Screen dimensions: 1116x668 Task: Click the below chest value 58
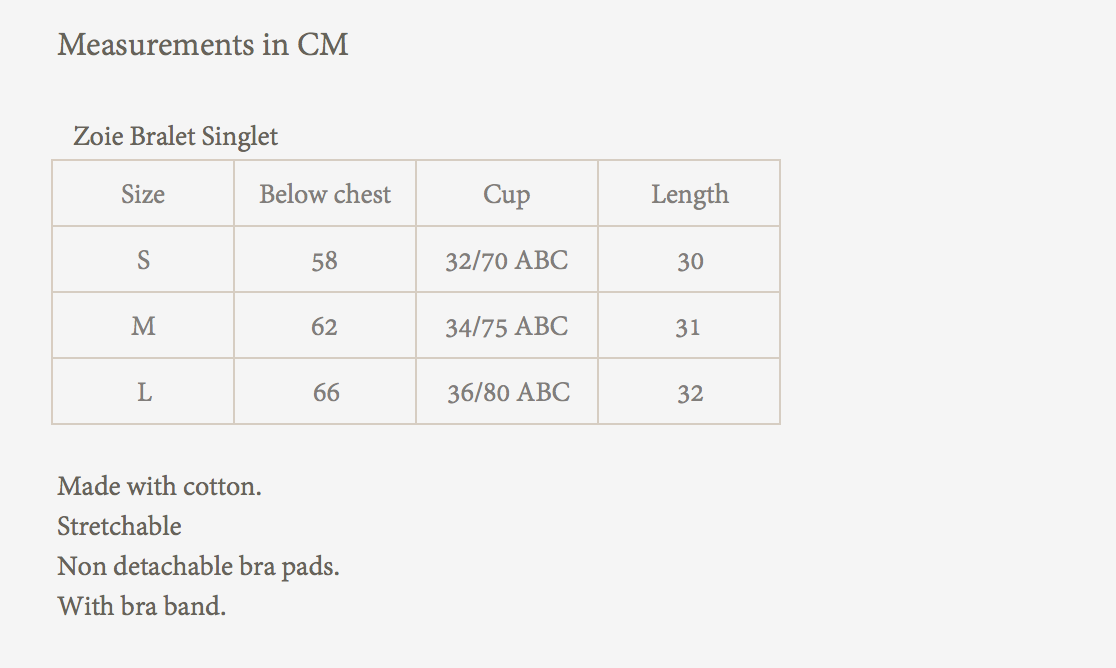(325, 261)
